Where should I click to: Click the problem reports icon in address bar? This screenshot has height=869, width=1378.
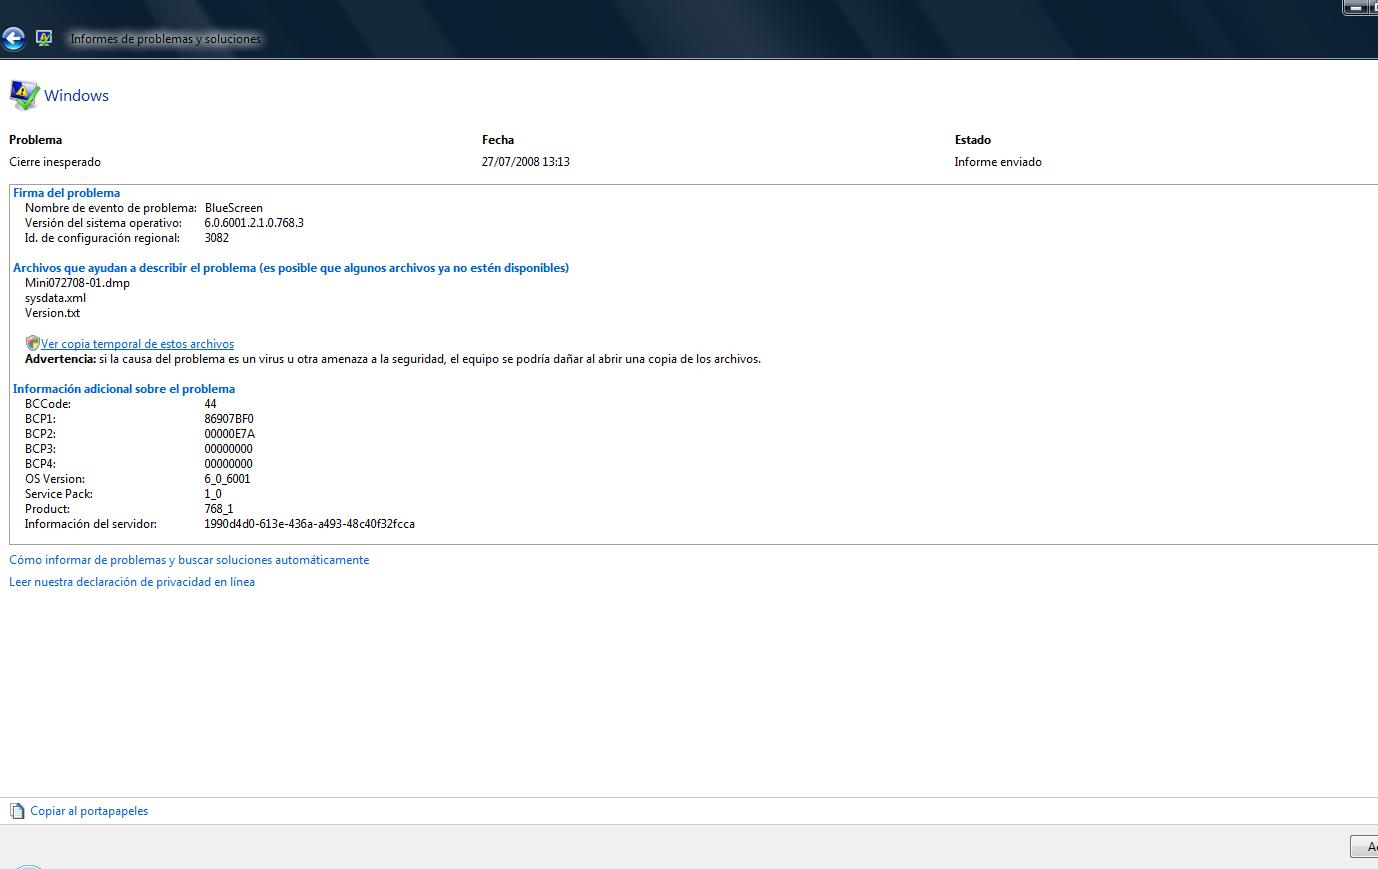[44, 38]
